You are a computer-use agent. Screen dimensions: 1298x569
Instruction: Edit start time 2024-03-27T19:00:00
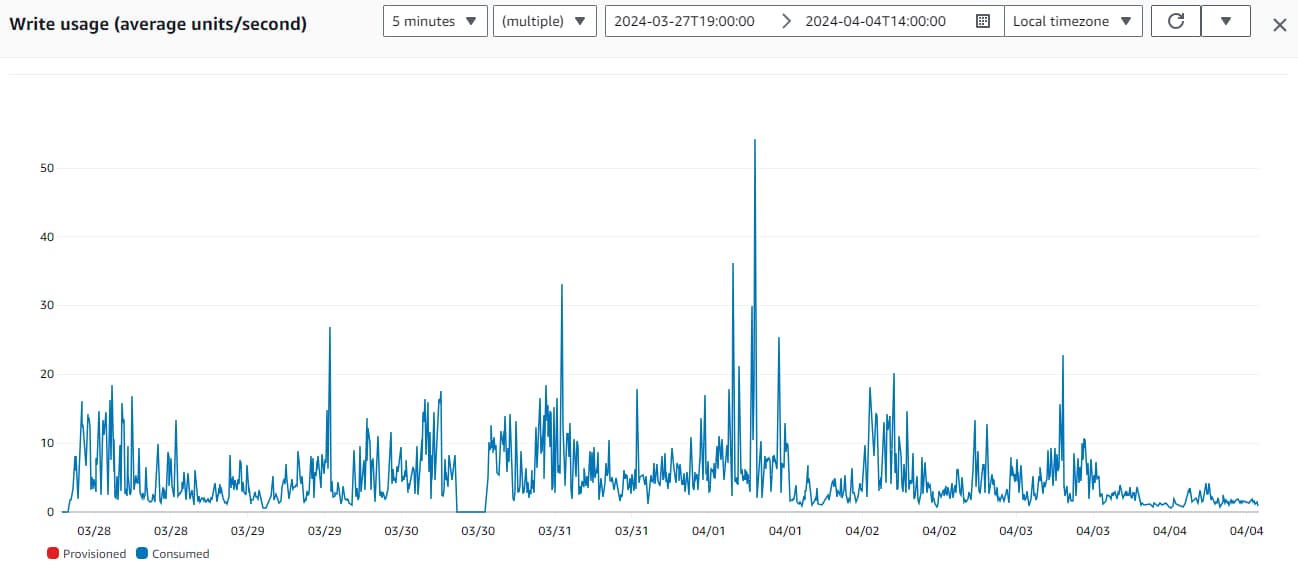point(684,21)
